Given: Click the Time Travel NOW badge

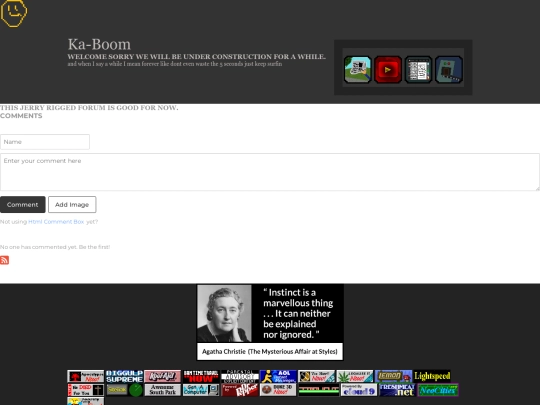Looking at the screenshot, I should coord(201,376).
